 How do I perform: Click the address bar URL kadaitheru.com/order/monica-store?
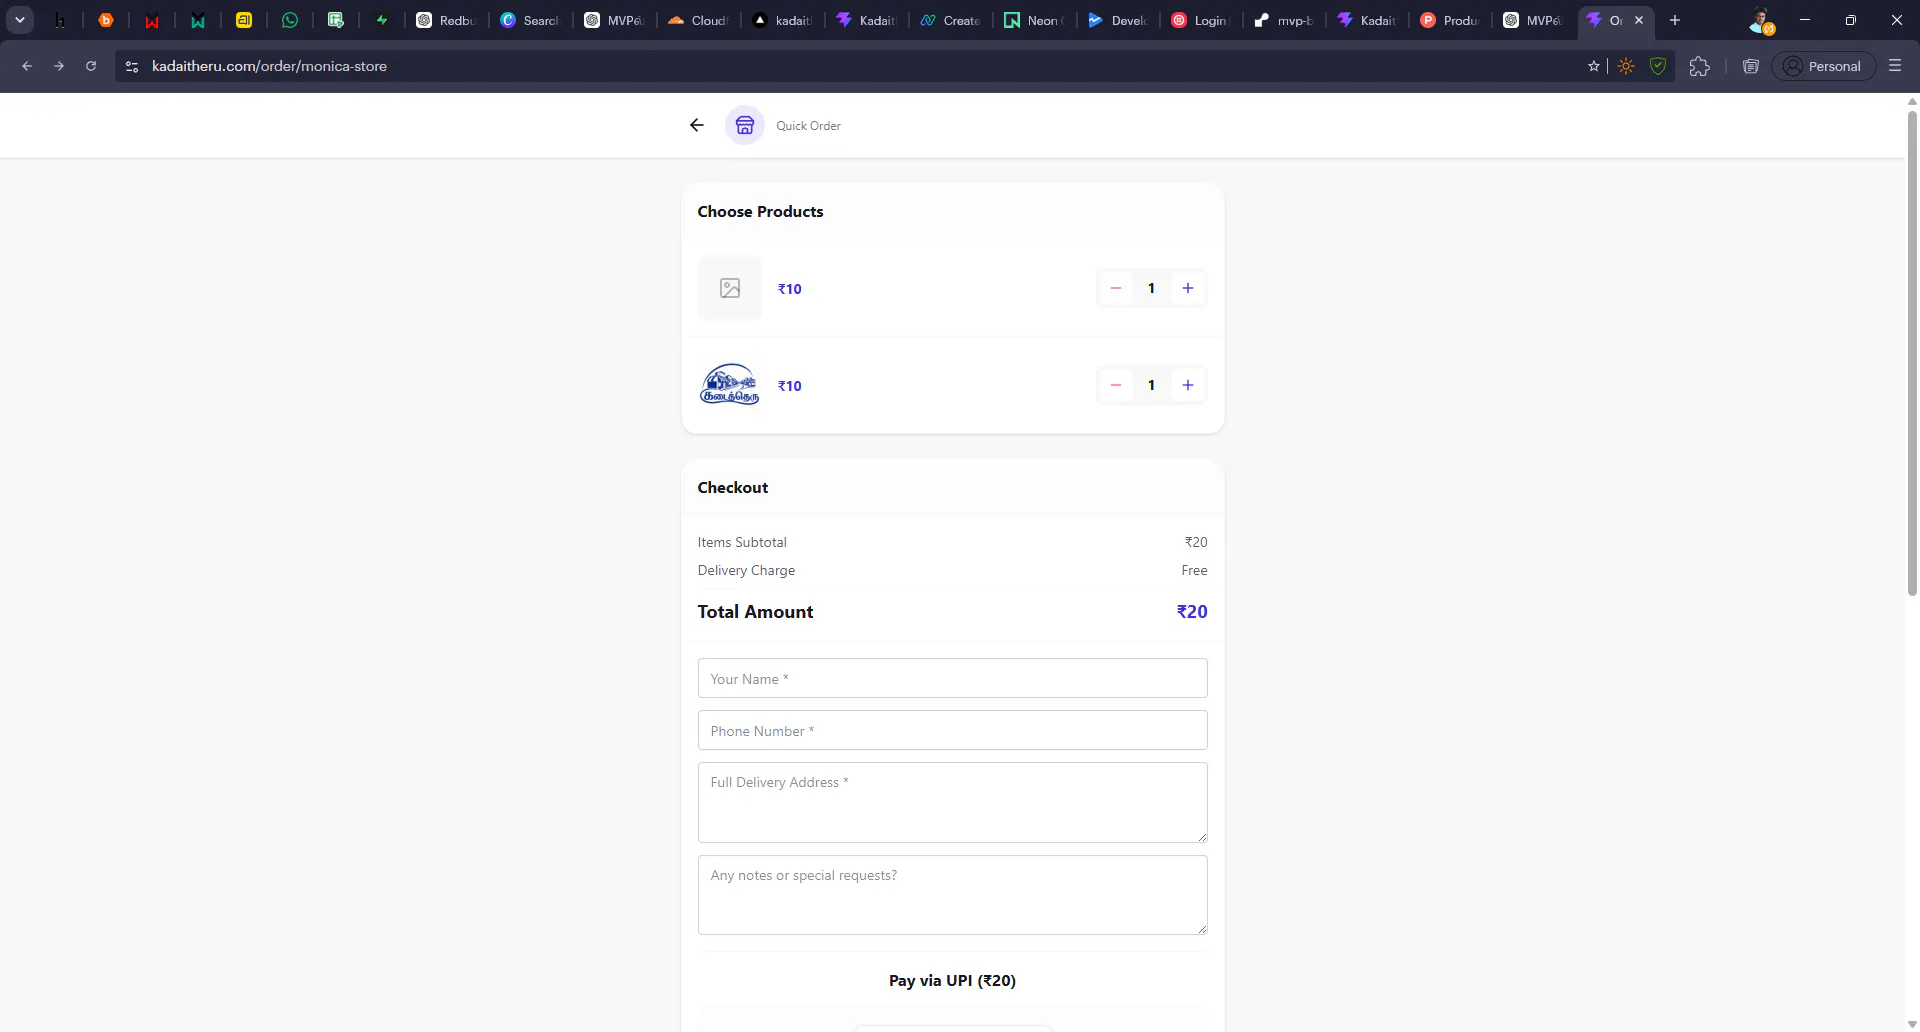pos(269,66)
